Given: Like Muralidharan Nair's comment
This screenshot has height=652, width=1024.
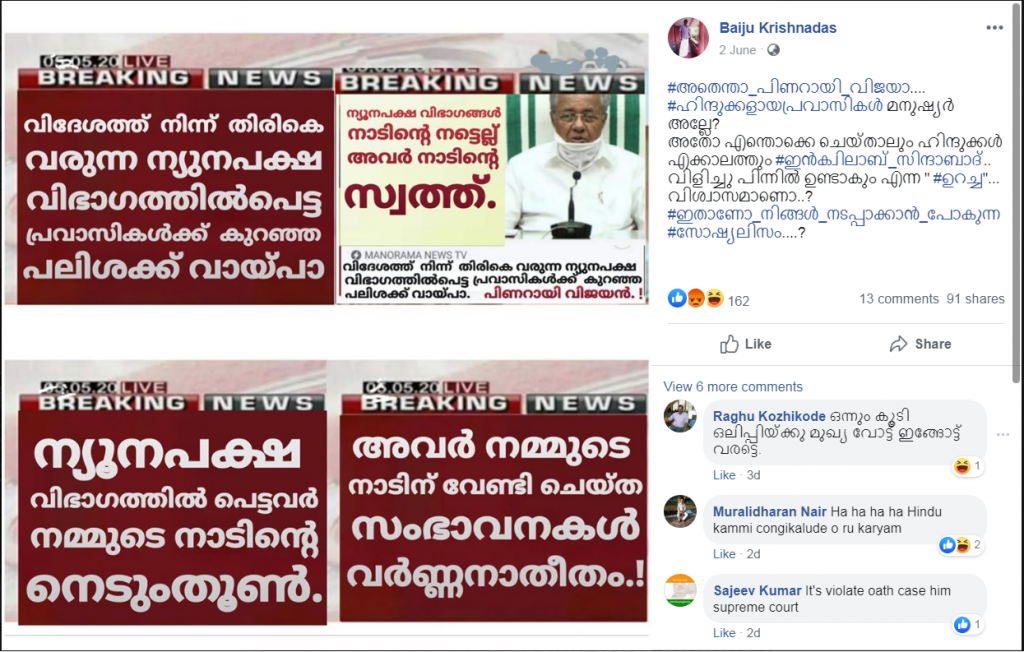Looking at the screenshot, I should point(724,554).
